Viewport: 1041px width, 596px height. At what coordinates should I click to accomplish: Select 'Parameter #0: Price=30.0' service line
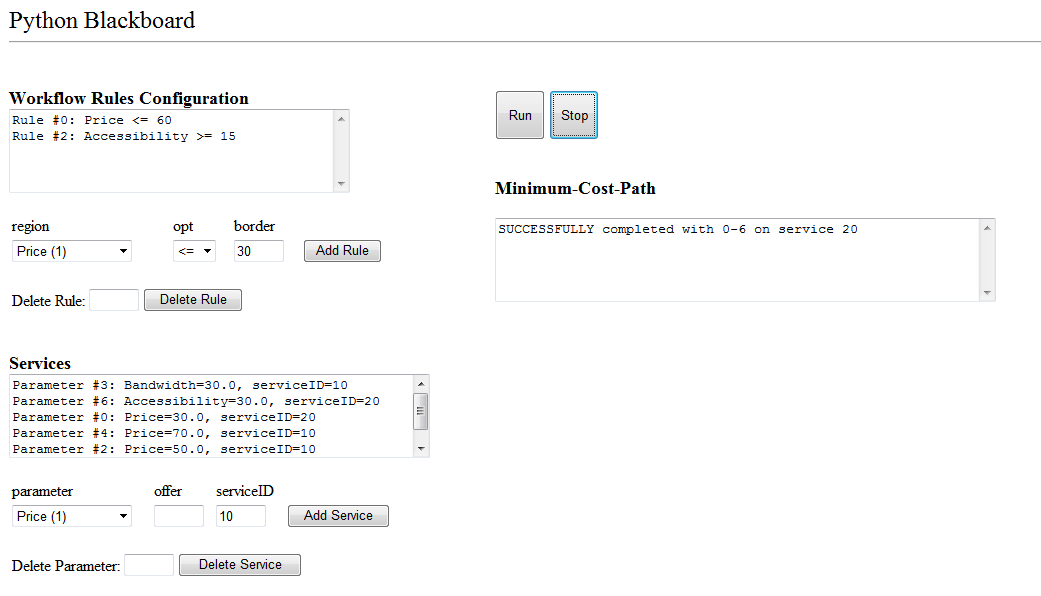(164, 417)
